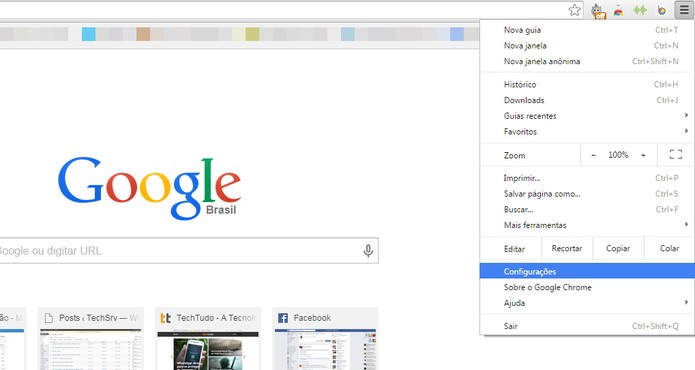Open Nova janela anônima
The image size is (695, 370).
click(587, 62)
